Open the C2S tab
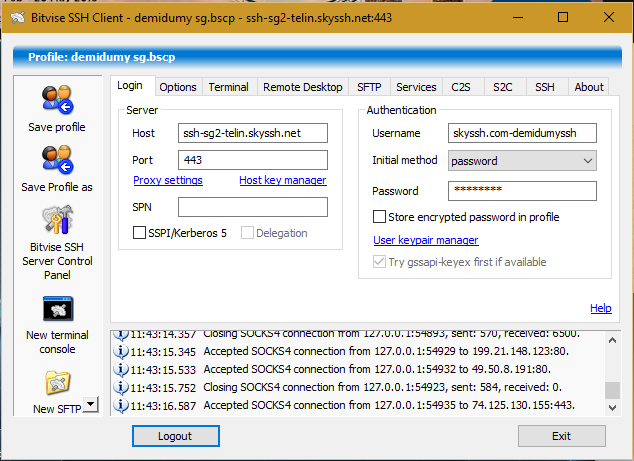This screenshot has width=634, height=461. click(461, 87)
